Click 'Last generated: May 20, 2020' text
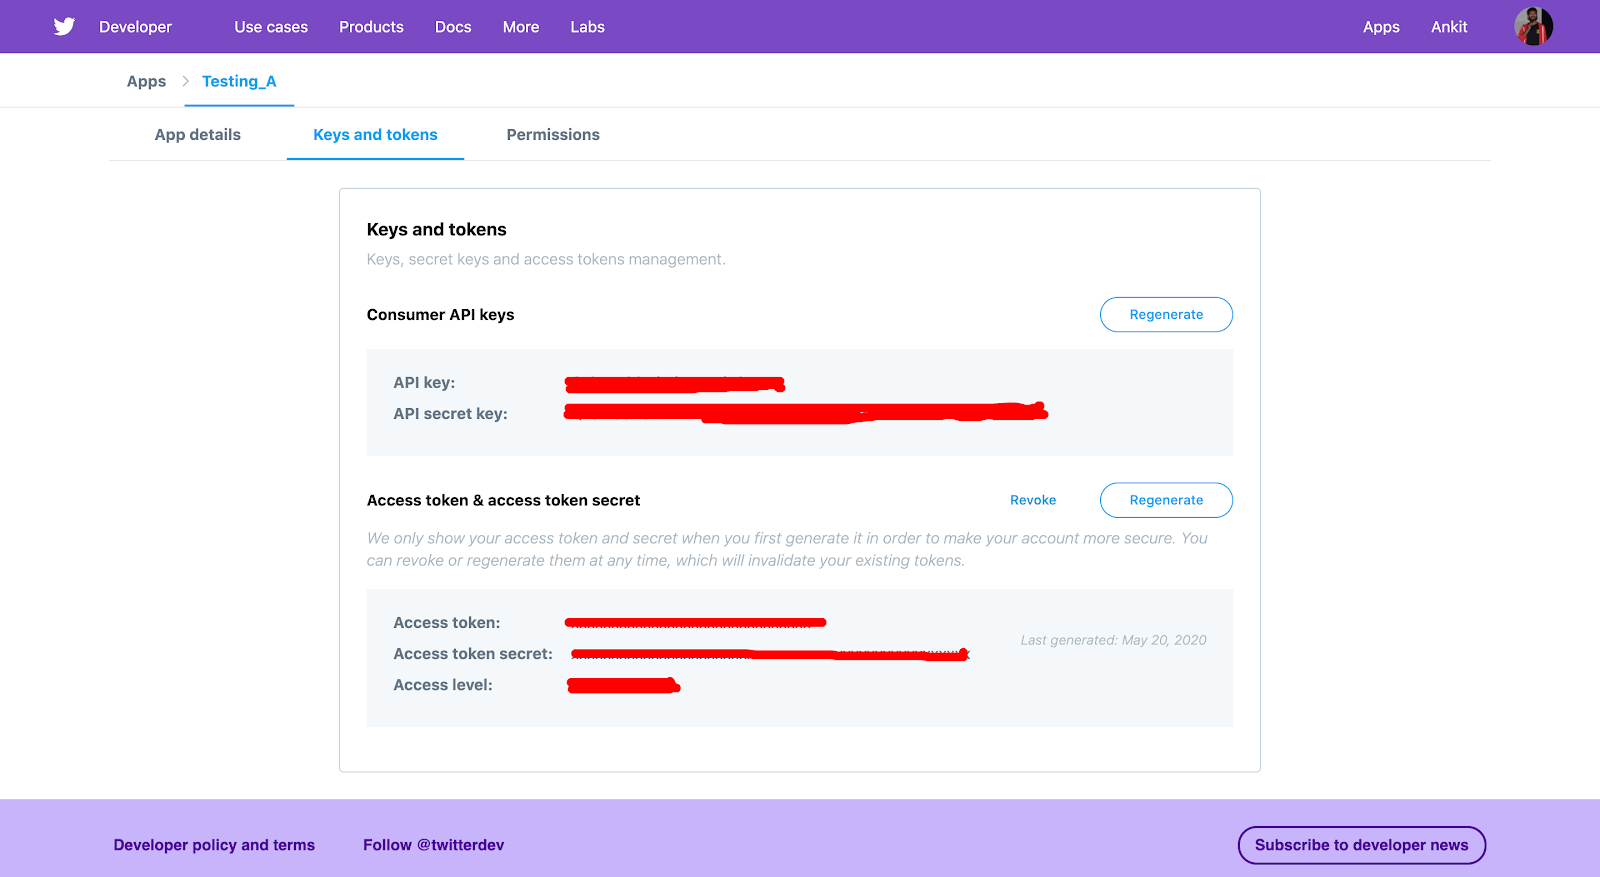Image resolution: width=1600 pixels, height=877 pixels. point(1113,640)
